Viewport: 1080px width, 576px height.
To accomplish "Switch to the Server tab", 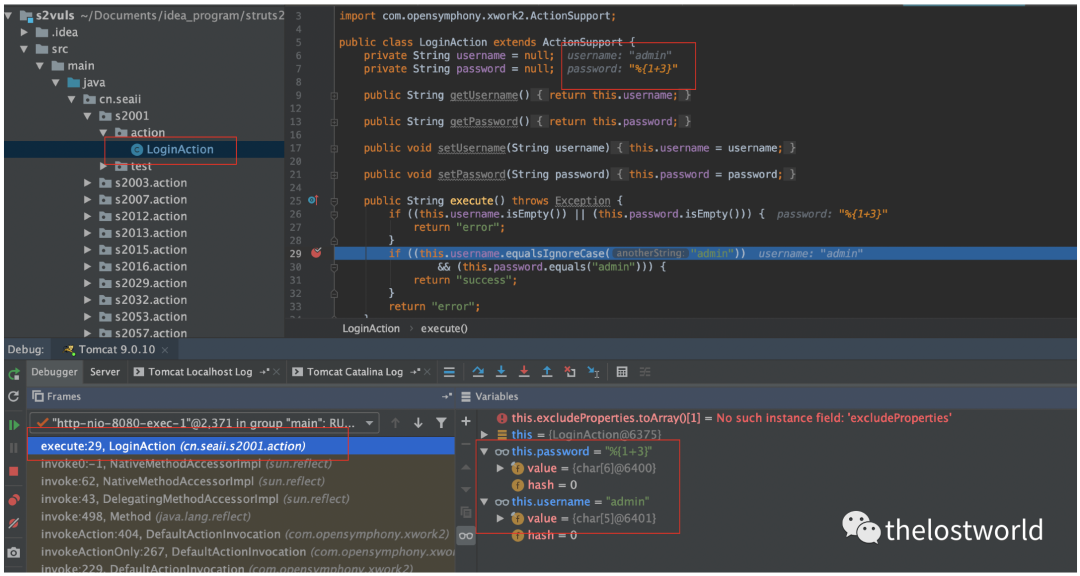I will pyautogui.click(x=105, y=372).
